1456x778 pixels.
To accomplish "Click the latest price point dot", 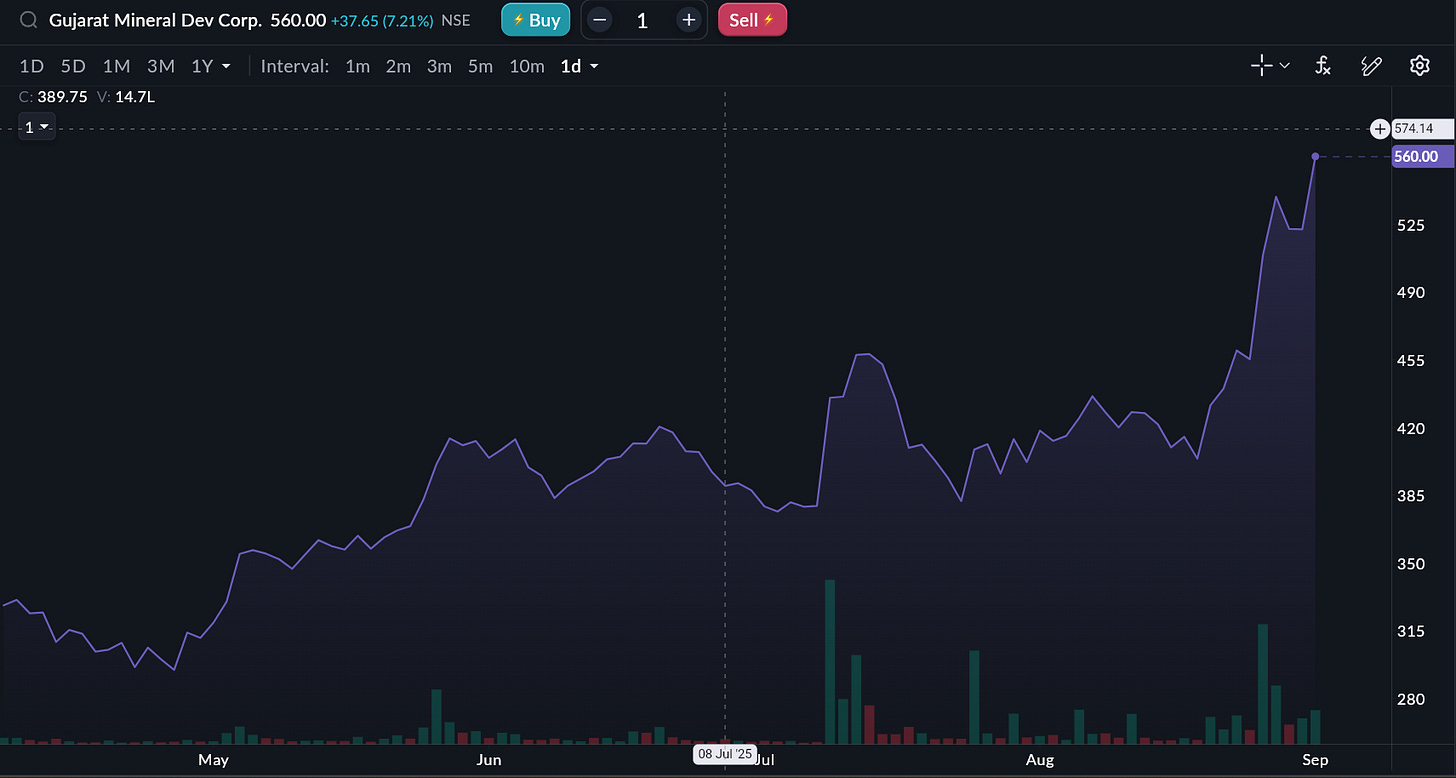I will click(1315, 156).
